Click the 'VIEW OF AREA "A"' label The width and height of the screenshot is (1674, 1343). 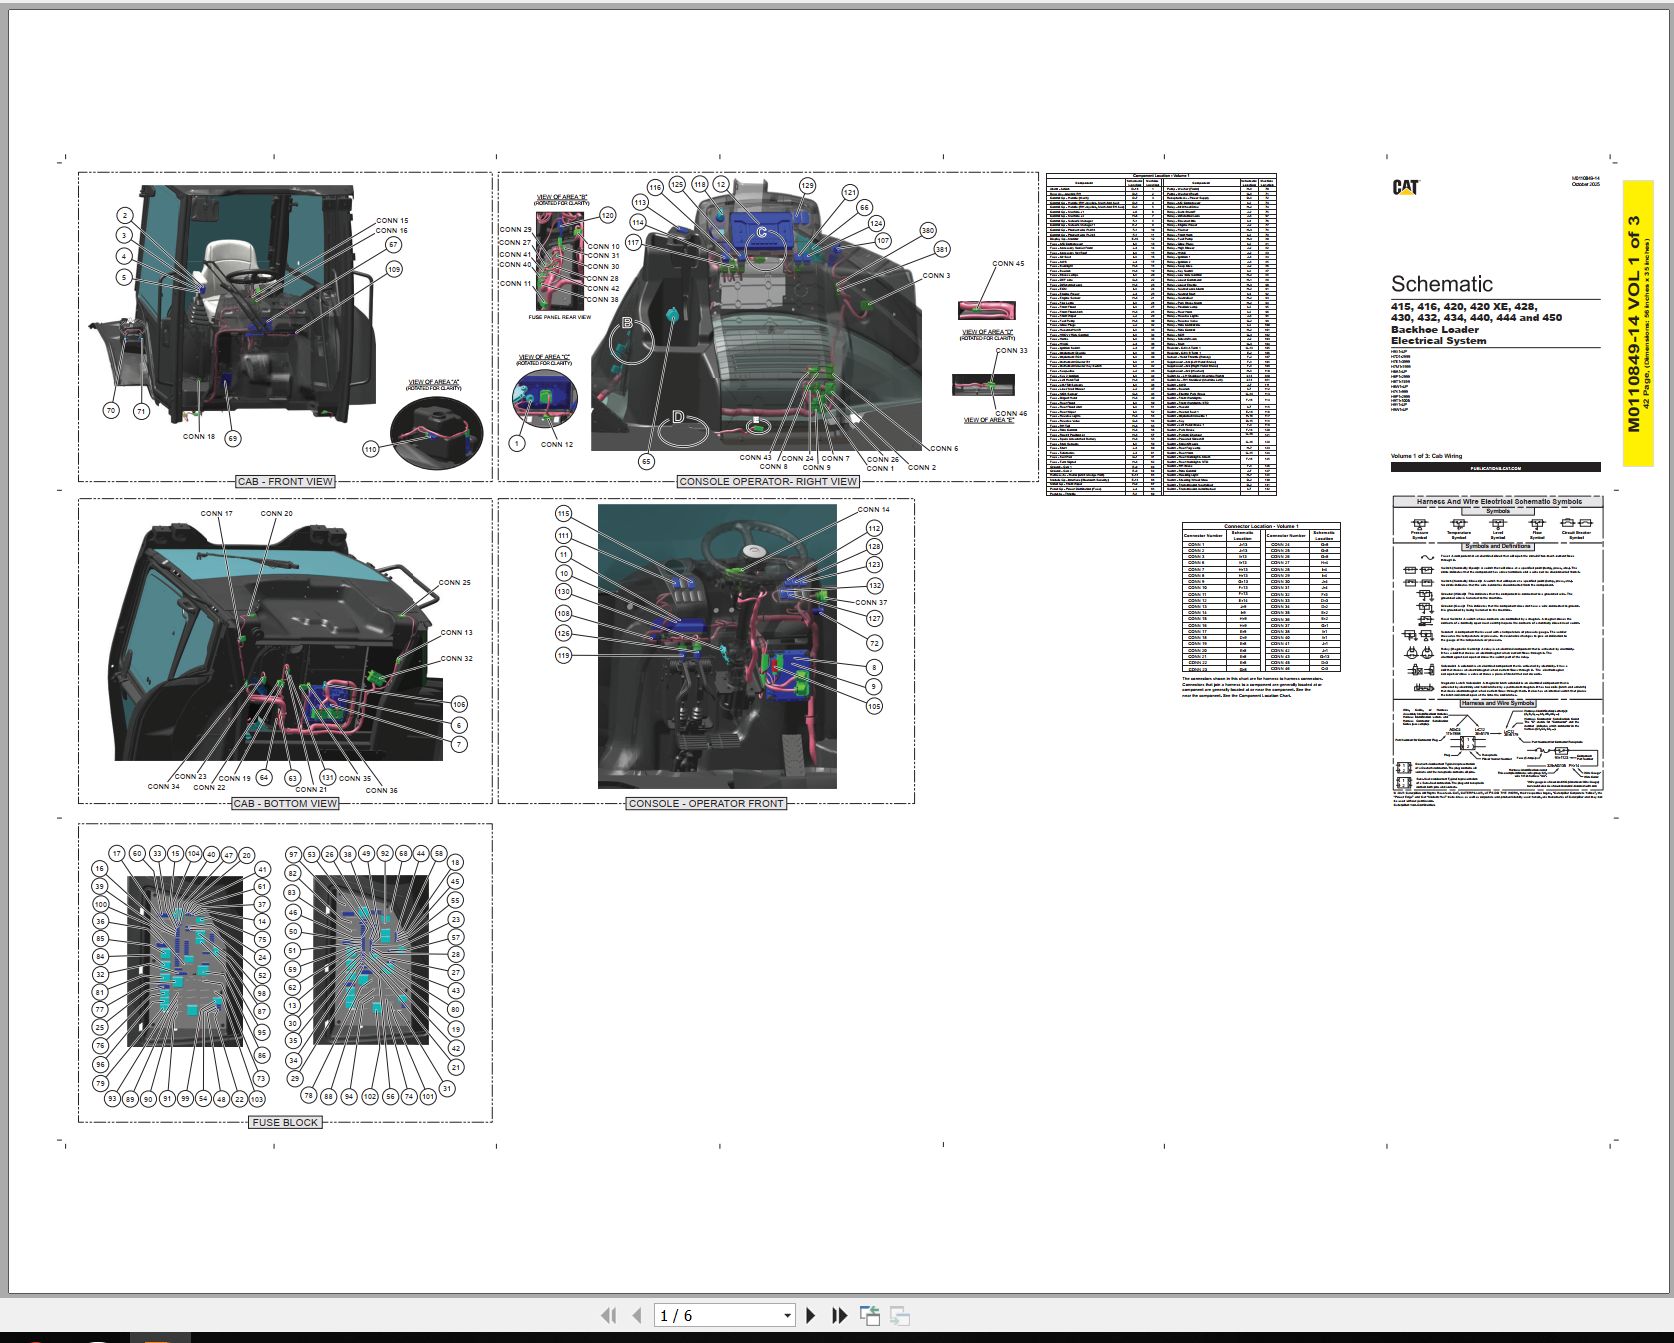click(435, 382)
